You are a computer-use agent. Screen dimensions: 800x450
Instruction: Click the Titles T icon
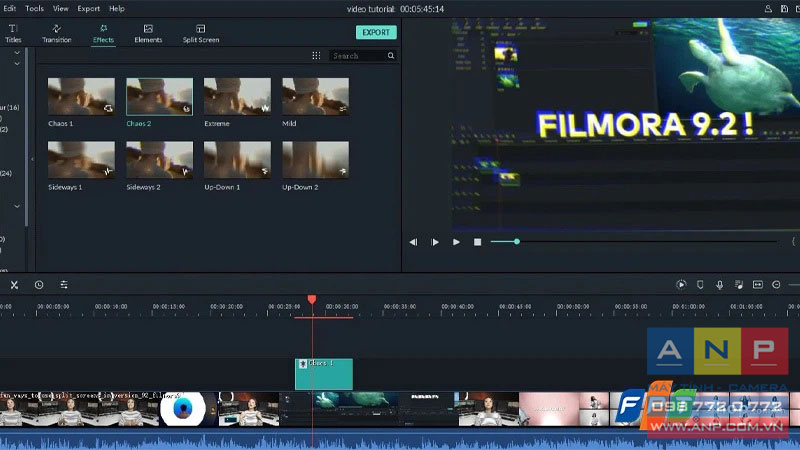13,29
